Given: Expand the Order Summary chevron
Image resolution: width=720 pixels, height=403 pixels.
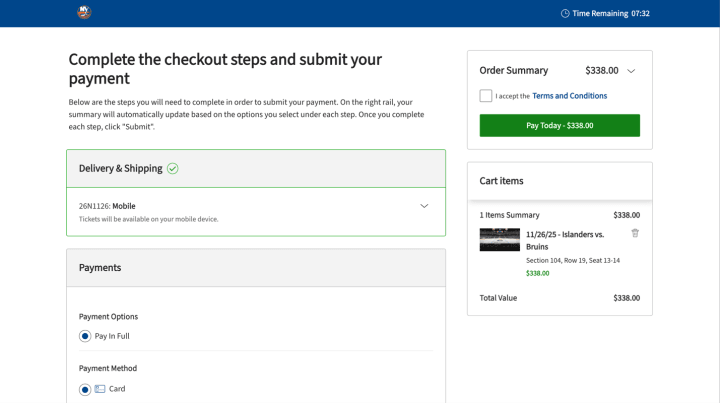Looking at the screenshot, I should point(631,71).
